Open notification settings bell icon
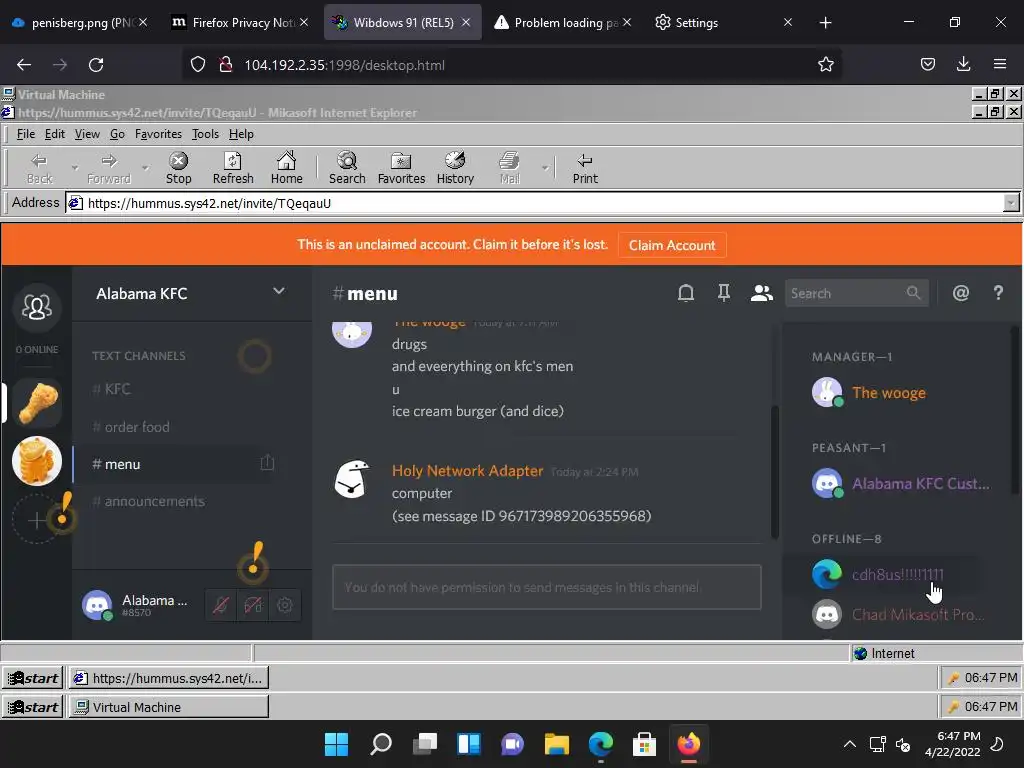 pos(686,293)
